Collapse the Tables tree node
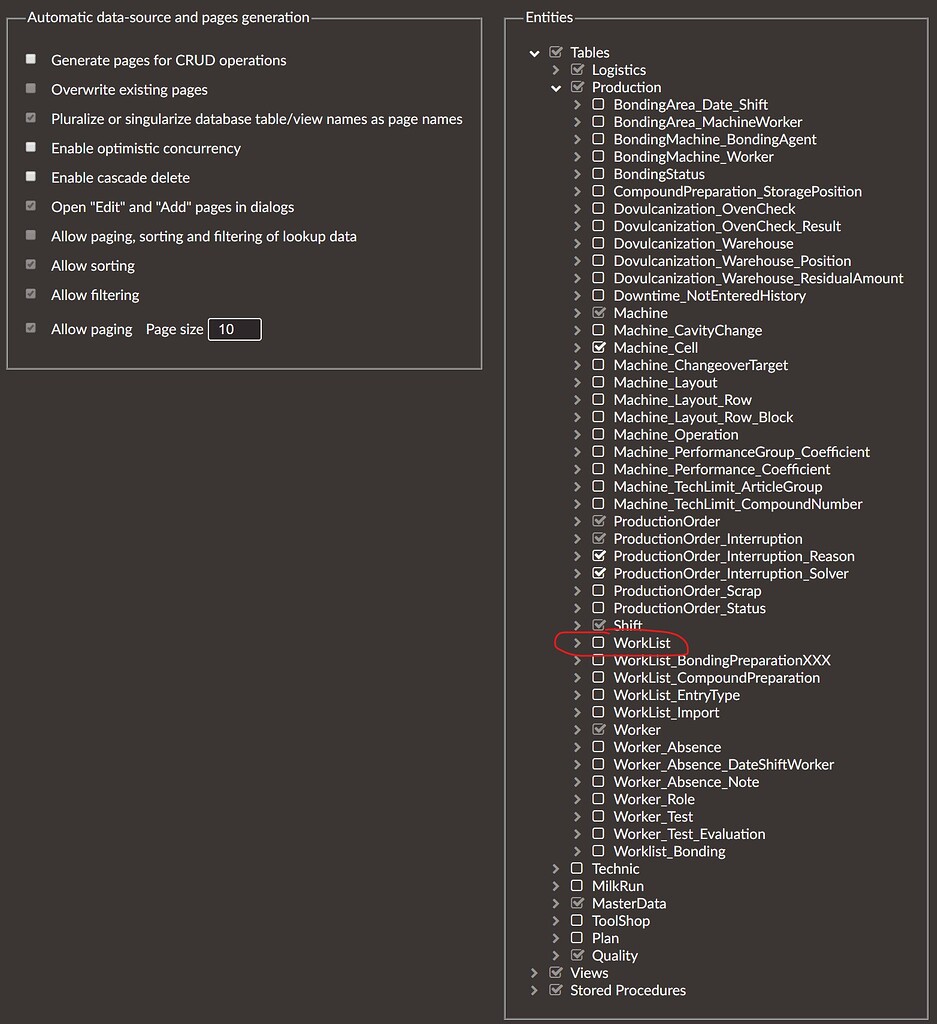This screenshot has width=937, height=1024. [534, 52]
